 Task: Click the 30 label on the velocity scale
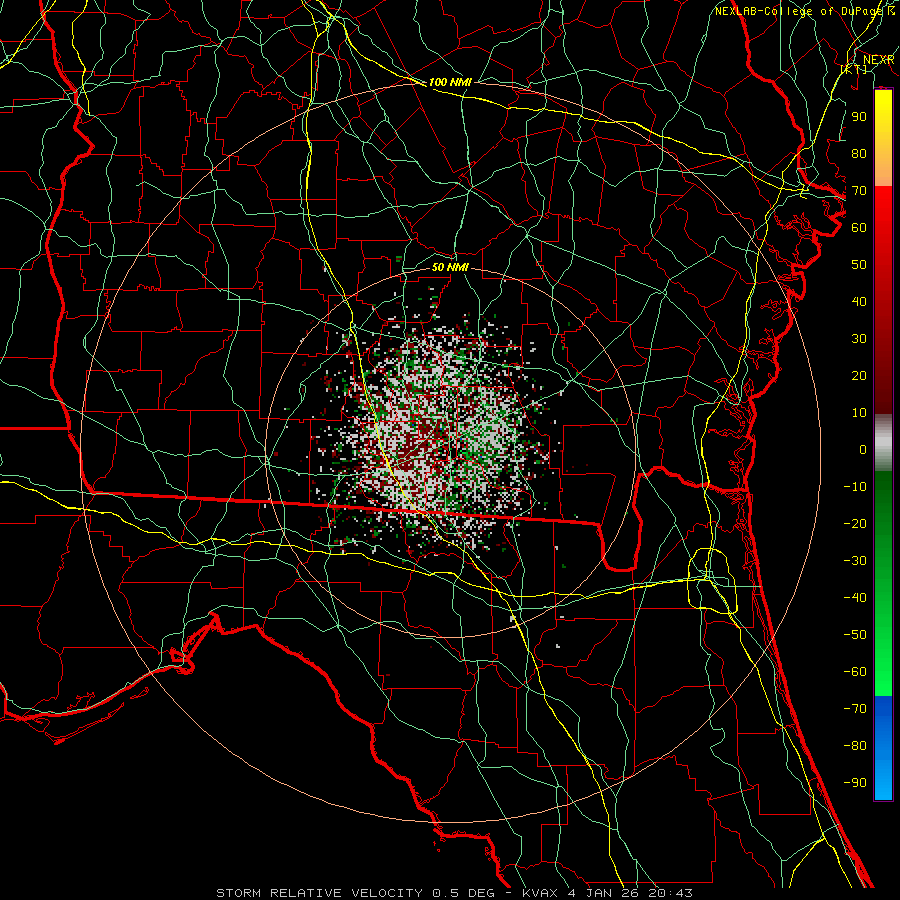coord(859,339)
